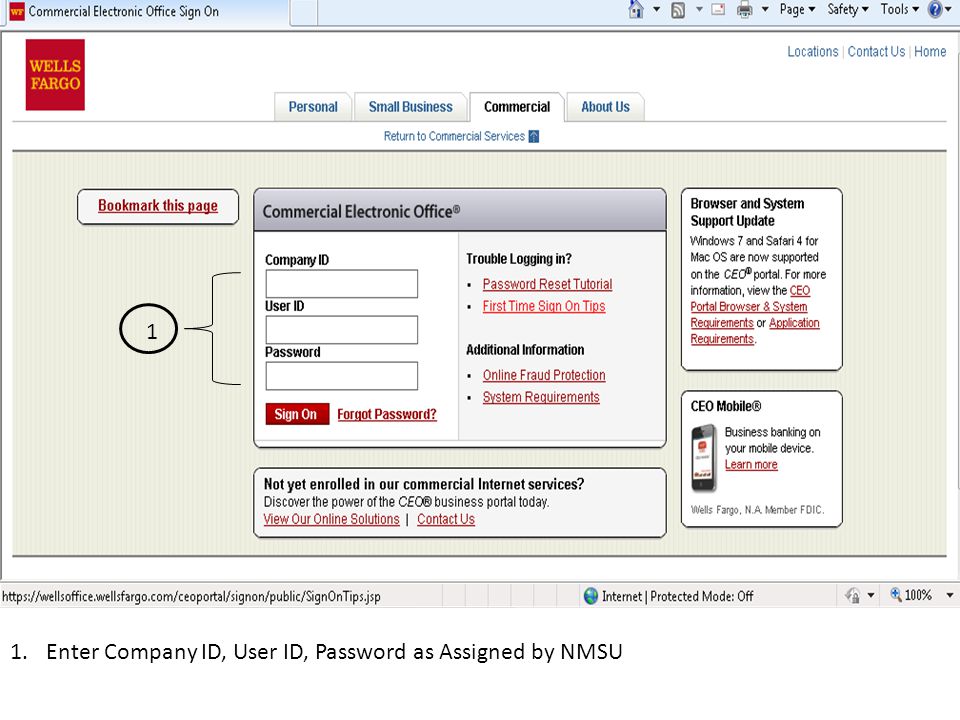Click Contact Us in the enrollment box
The image size is (960, 720).
[x=446, y=519]
